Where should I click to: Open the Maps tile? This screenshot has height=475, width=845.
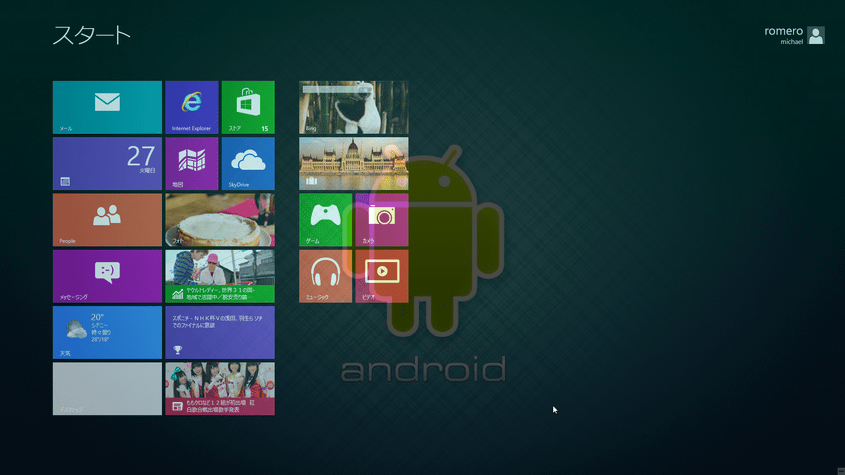point(192,163)
